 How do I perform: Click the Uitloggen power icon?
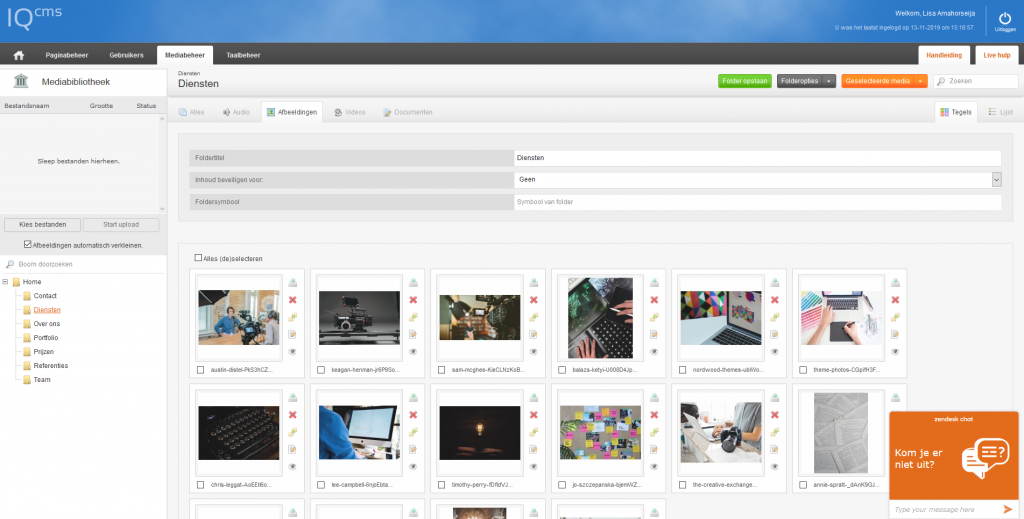tap(1005, 18)
